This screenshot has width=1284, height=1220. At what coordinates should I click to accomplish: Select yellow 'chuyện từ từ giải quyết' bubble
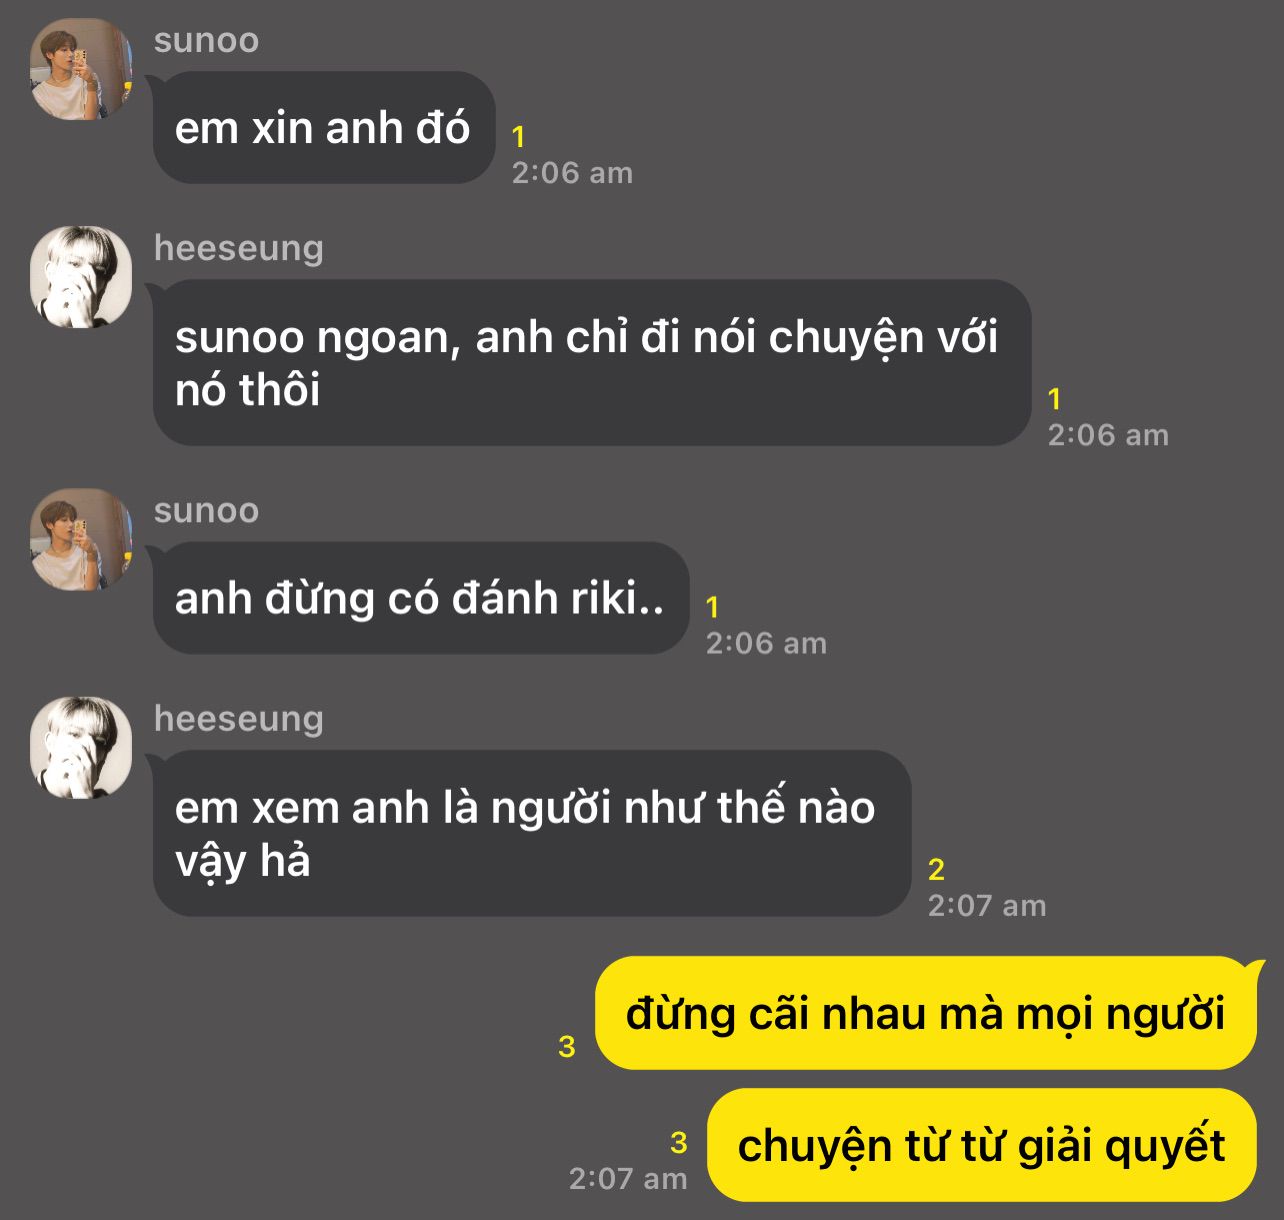coord(981,1145)
